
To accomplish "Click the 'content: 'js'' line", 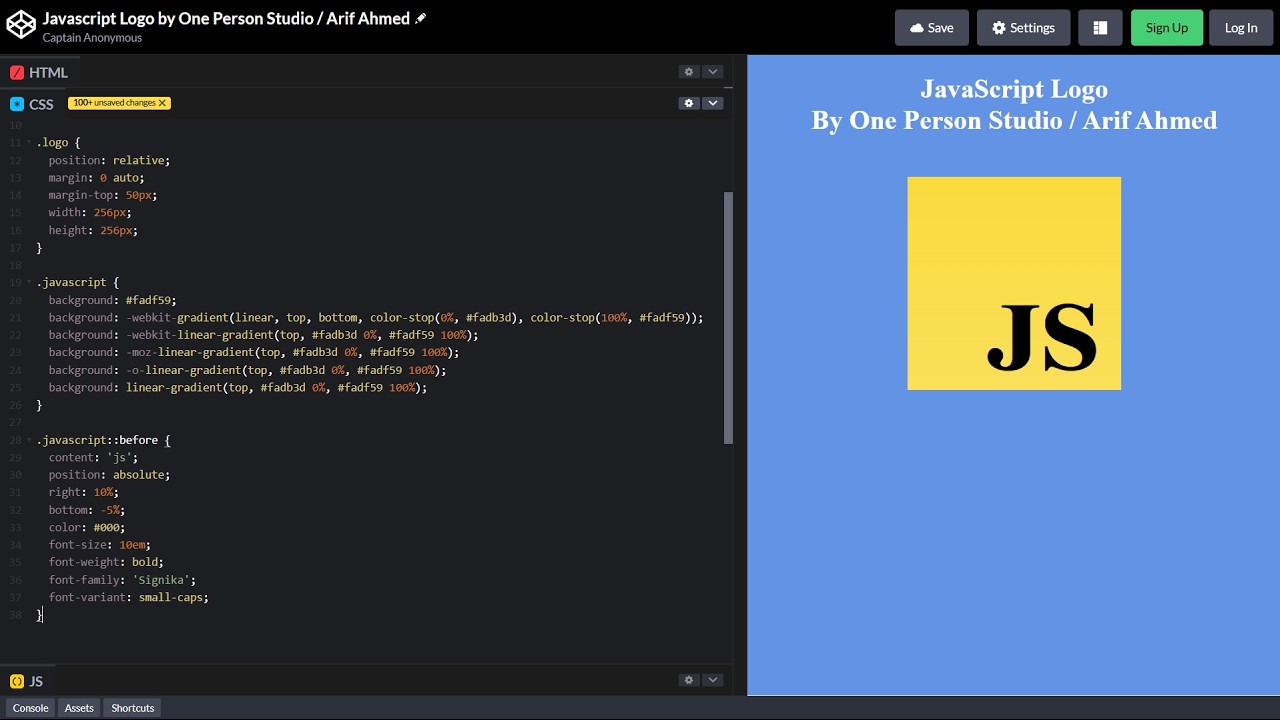I will point(94,457).
